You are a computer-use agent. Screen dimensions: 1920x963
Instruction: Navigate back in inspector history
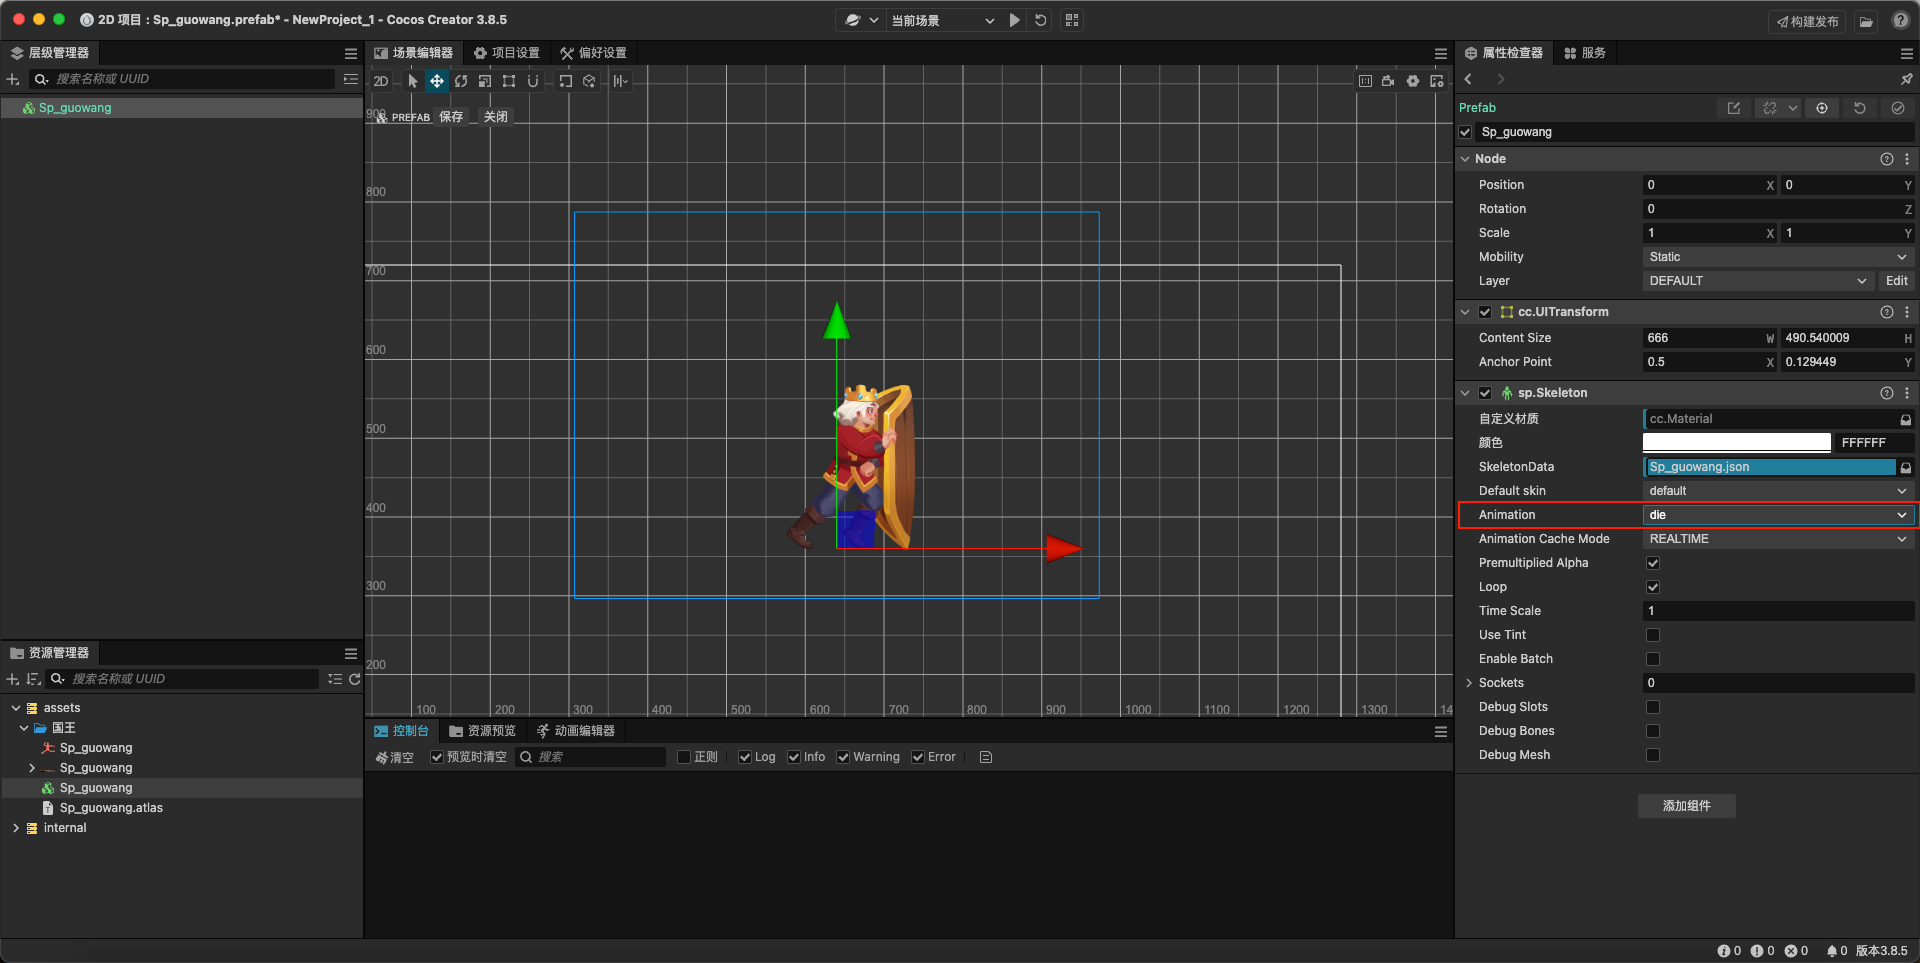click(x=1468, y=79)
